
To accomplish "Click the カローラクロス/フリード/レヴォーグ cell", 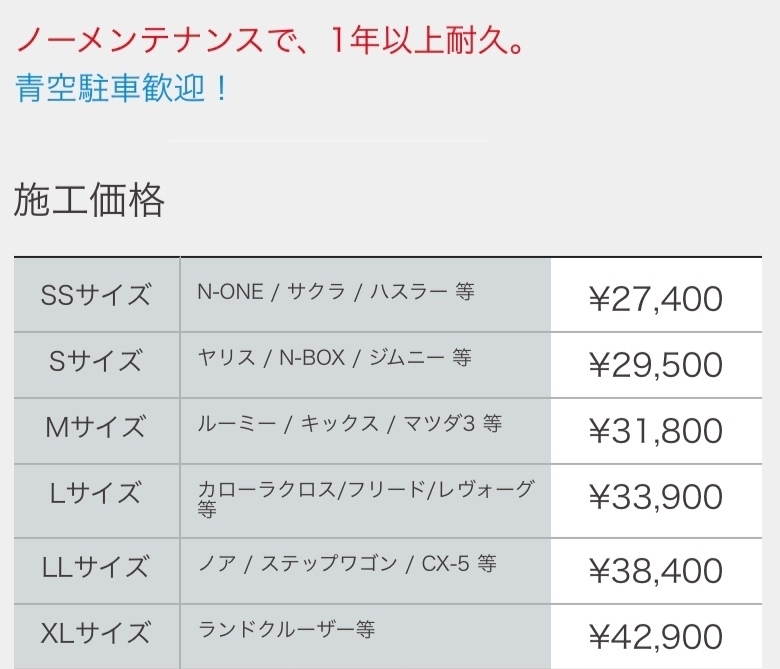I will [365, 497].
